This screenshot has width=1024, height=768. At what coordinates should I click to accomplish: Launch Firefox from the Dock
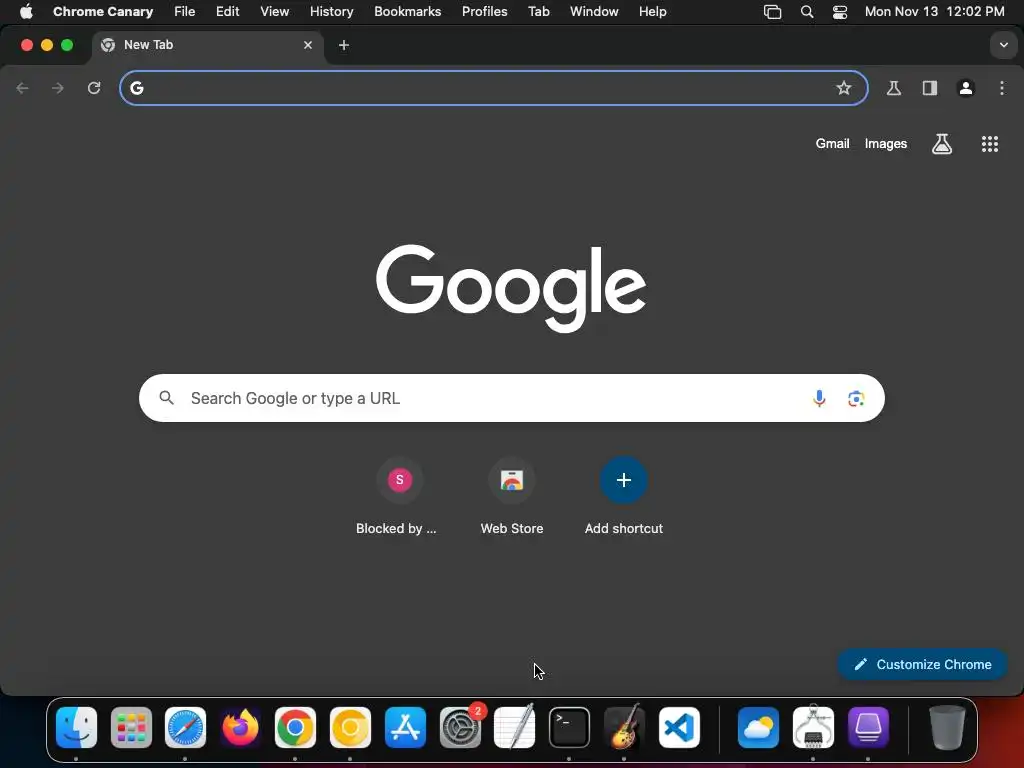tap(240, 728)
